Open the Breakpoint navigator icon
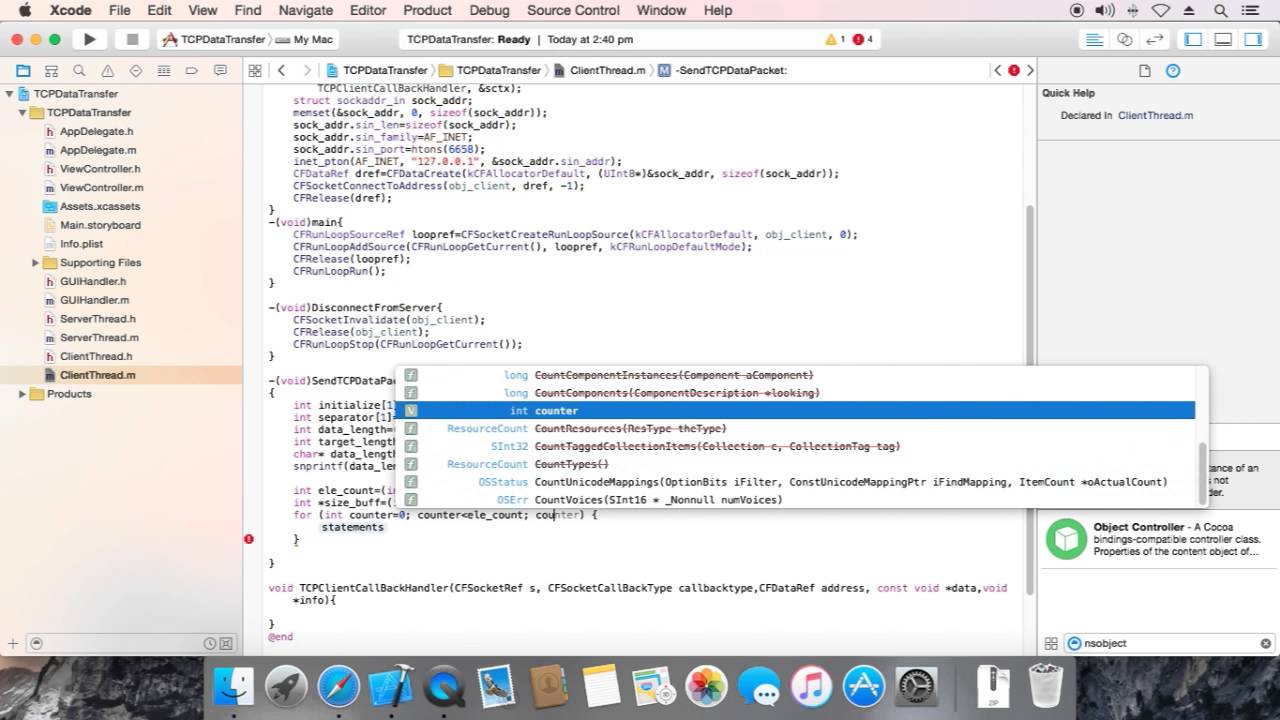Image resolution: width=1280 pixels, height=720 pixels. tap(192, 71)
